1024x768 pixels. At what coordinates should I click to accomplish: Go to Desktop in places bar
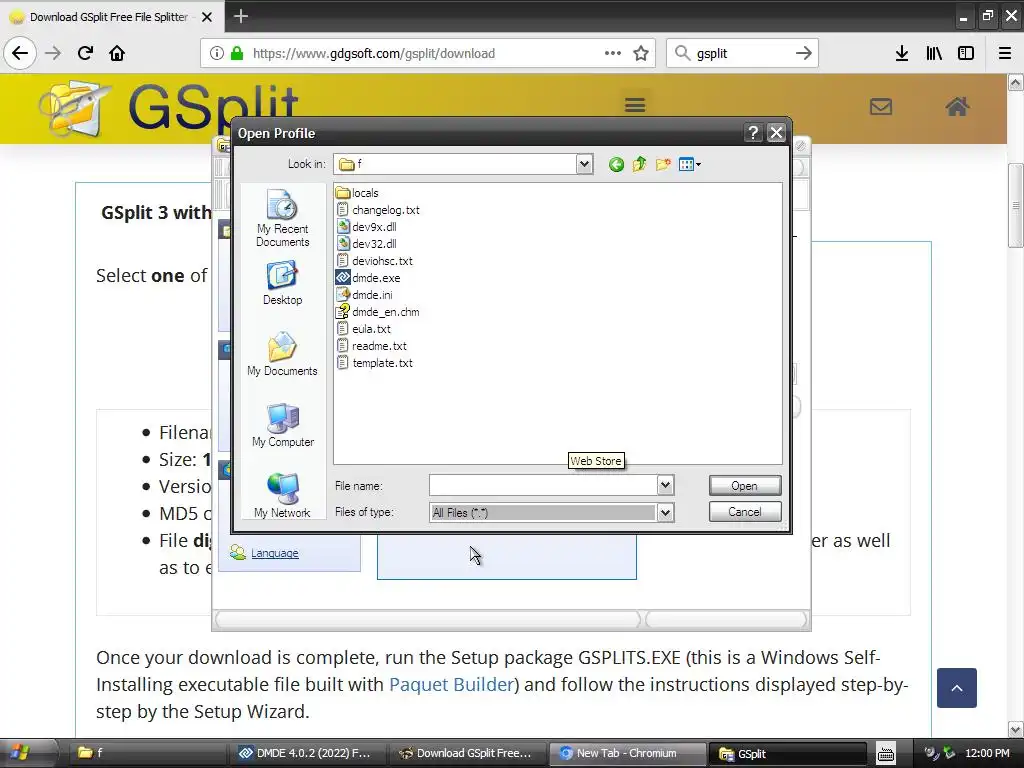283,283
